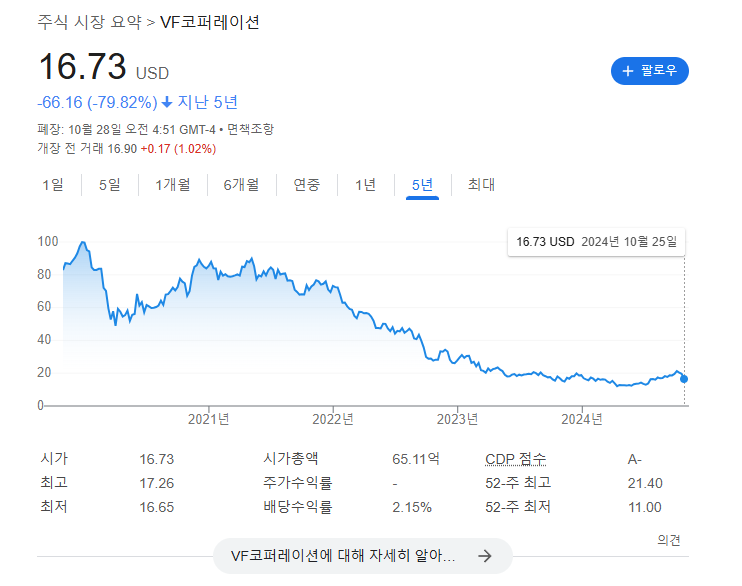Choose the 1년 range tab
This screenshot has height=586, width=742.
[x=365, y=184]
